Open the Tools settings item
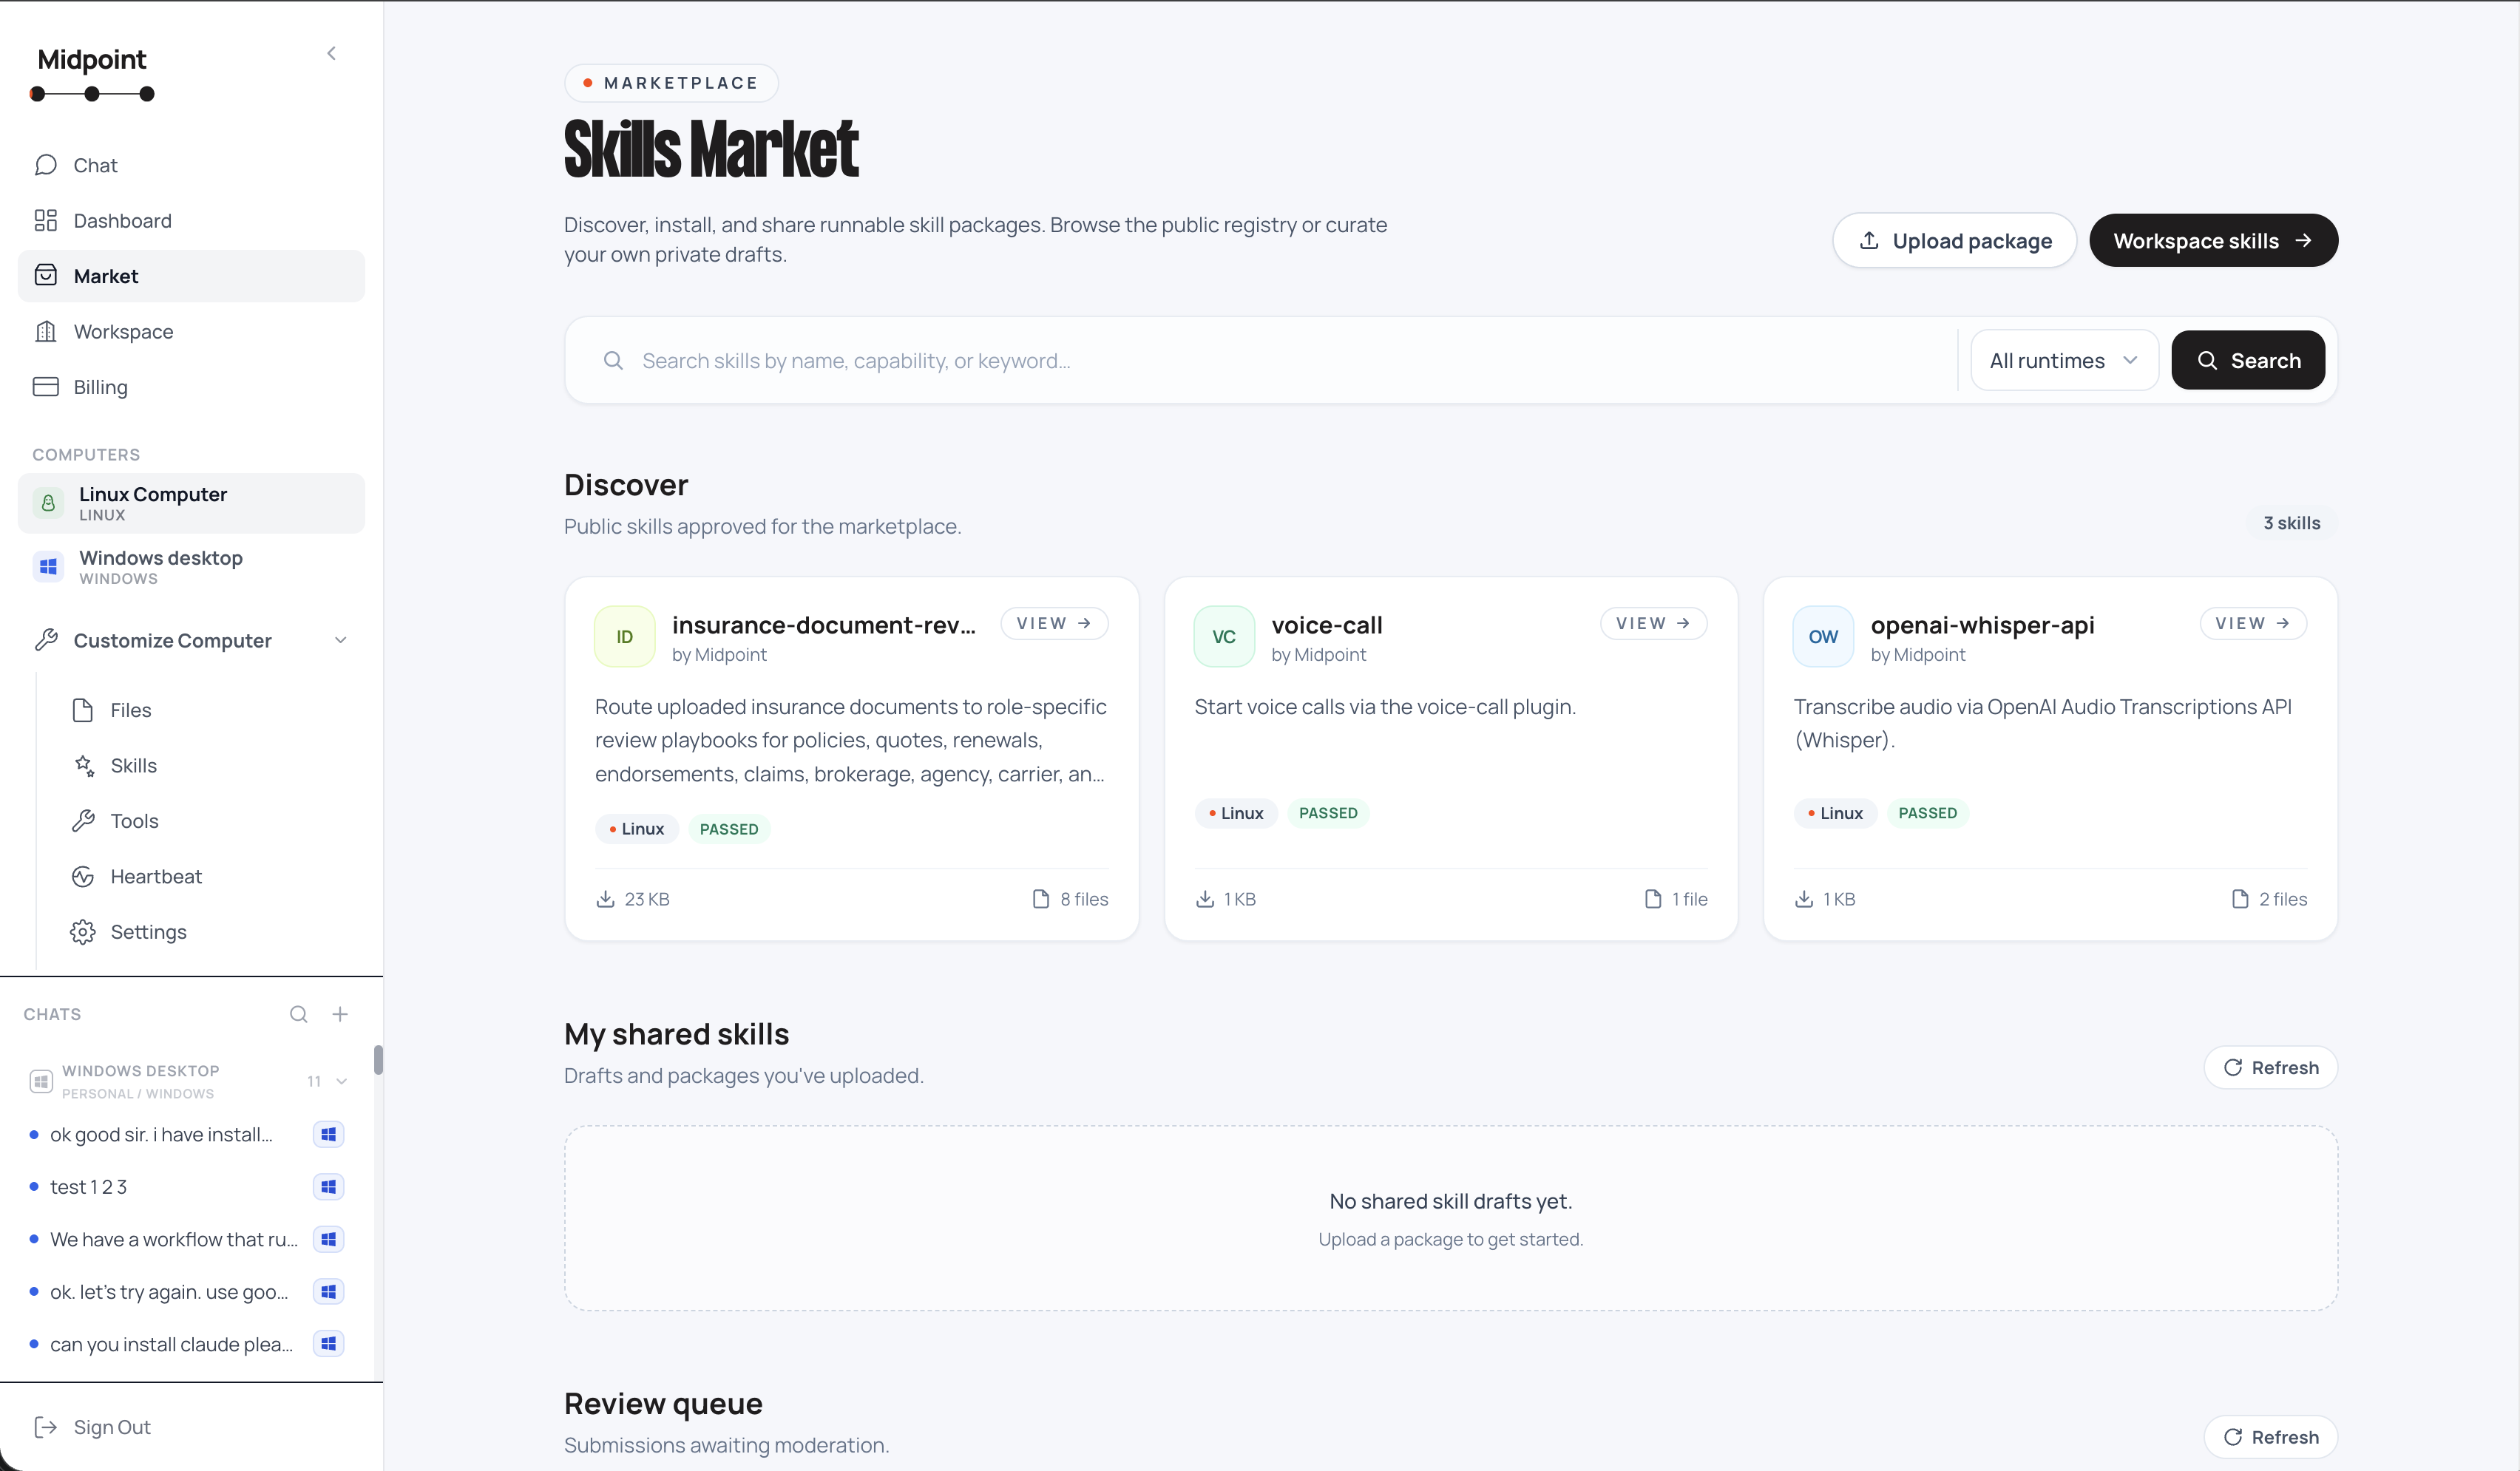Viewport: 2520px width, 1471px height. coord(210,821)
